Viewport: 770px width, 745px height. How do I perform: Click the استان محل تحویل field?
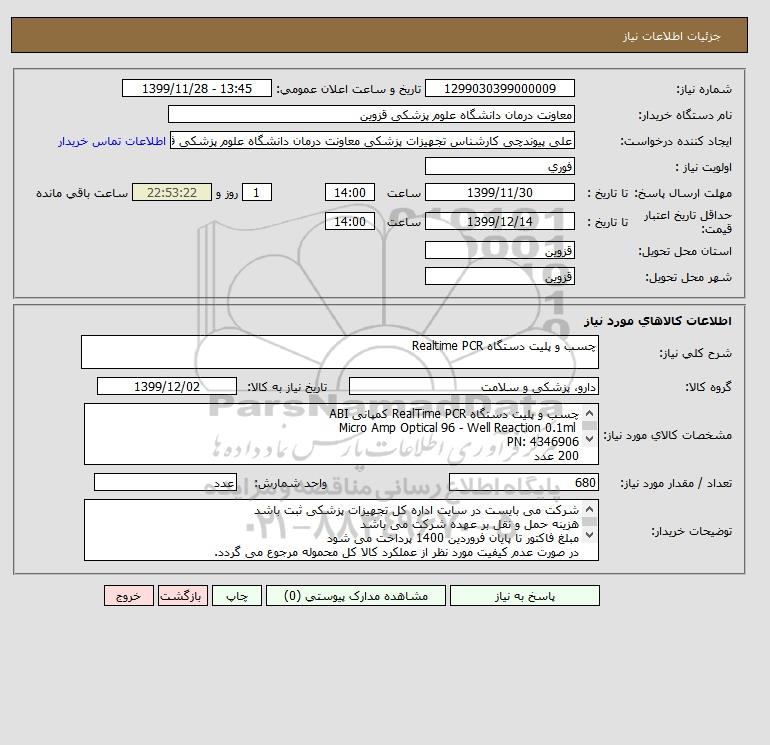click(499, 250)
